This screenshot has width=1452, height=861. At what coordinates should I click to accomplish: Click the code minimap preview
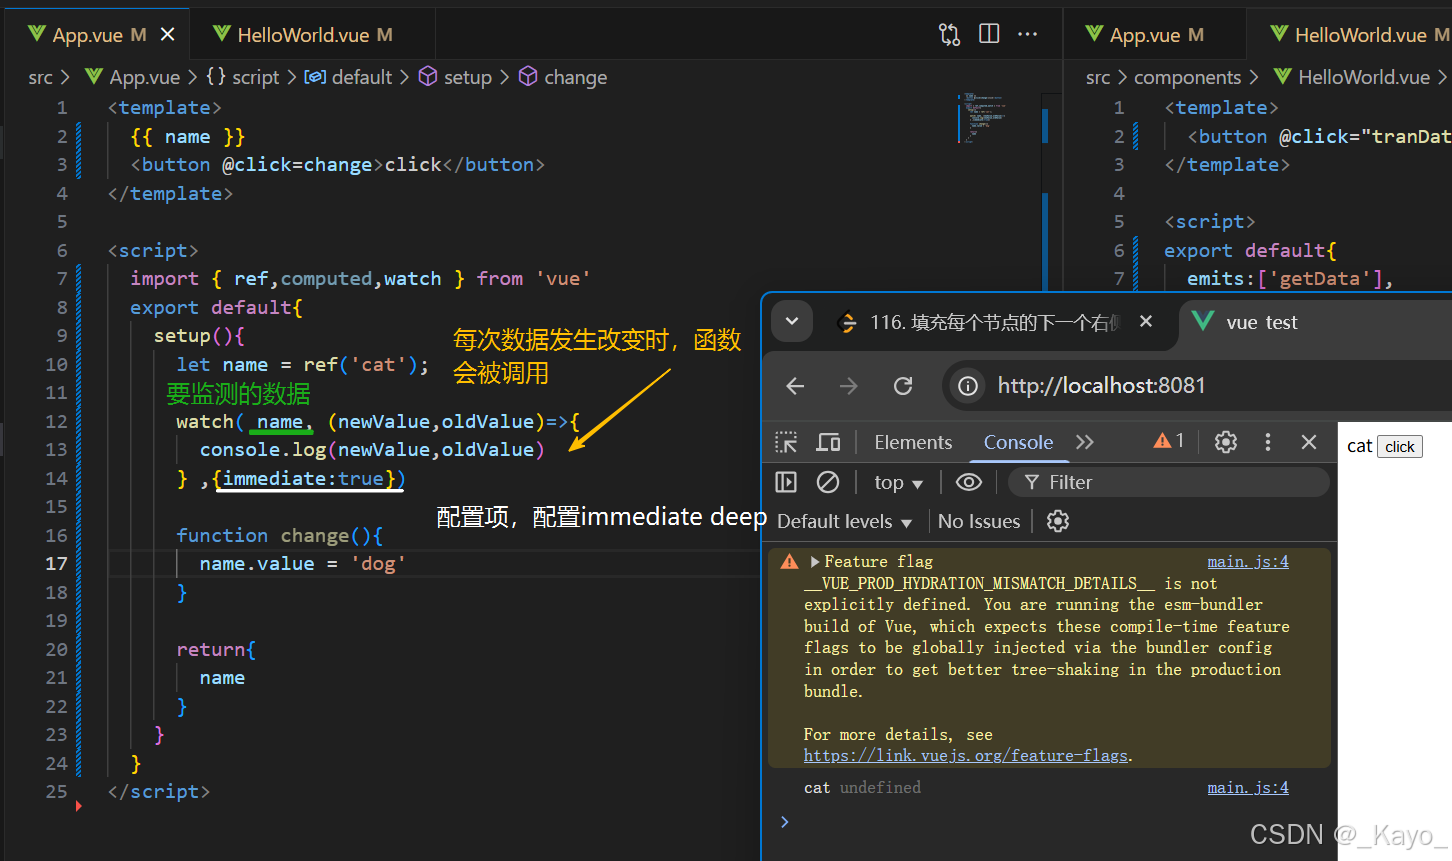click(984, 118)
